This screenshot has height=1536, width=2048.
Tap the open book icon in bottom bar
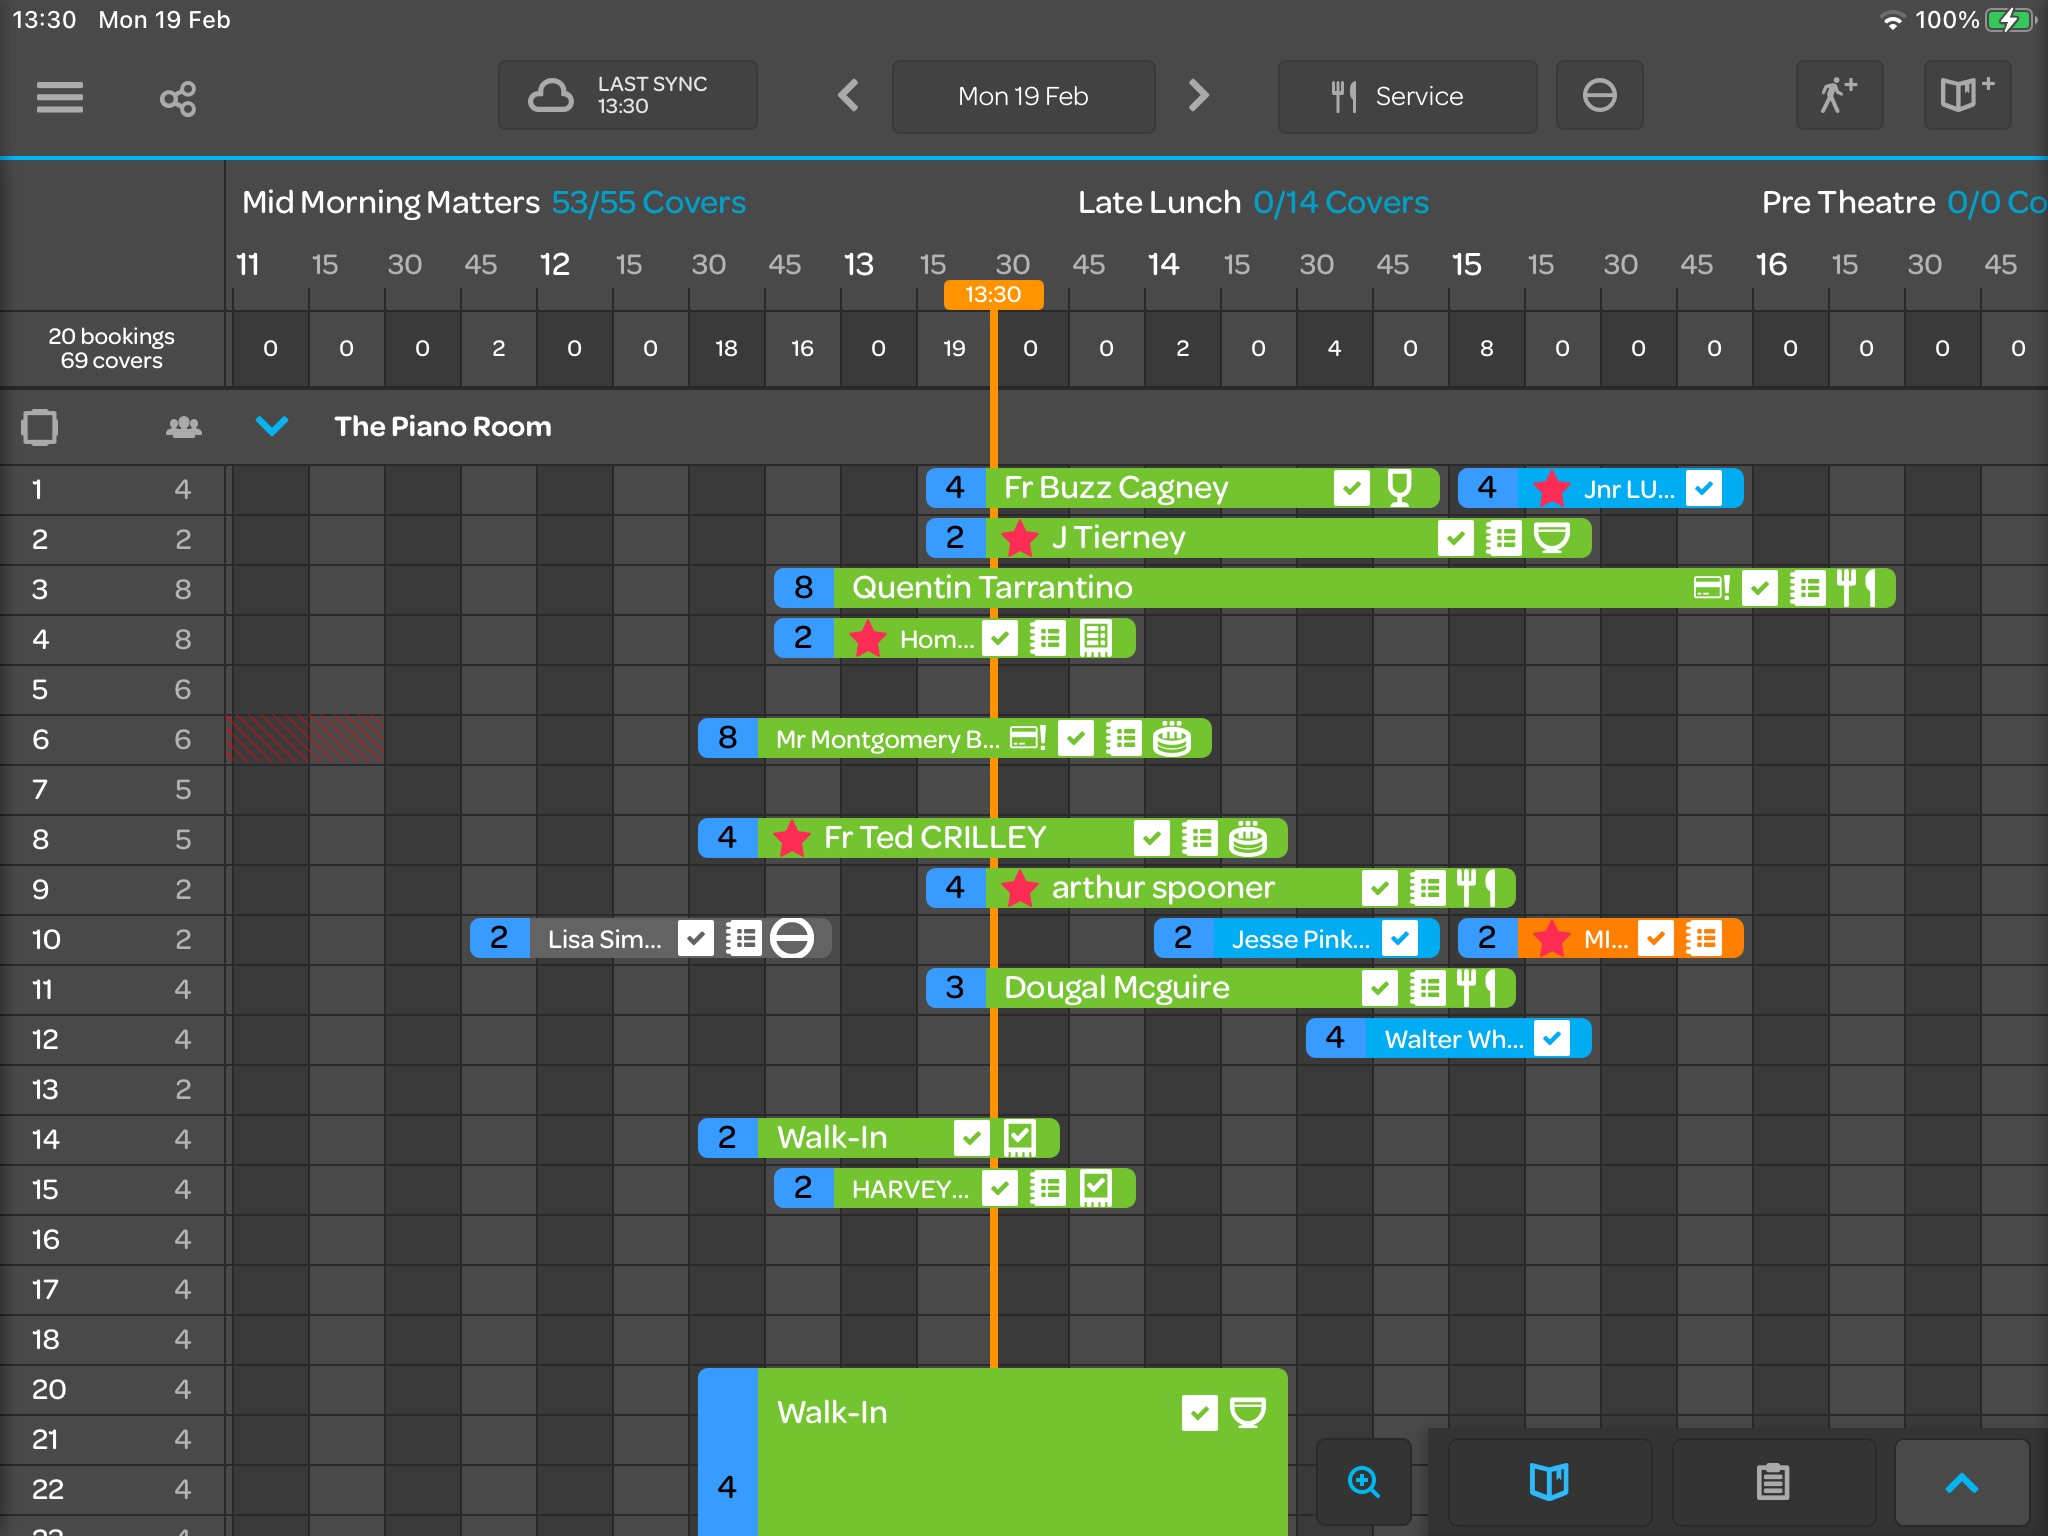click(1549, 1481)
